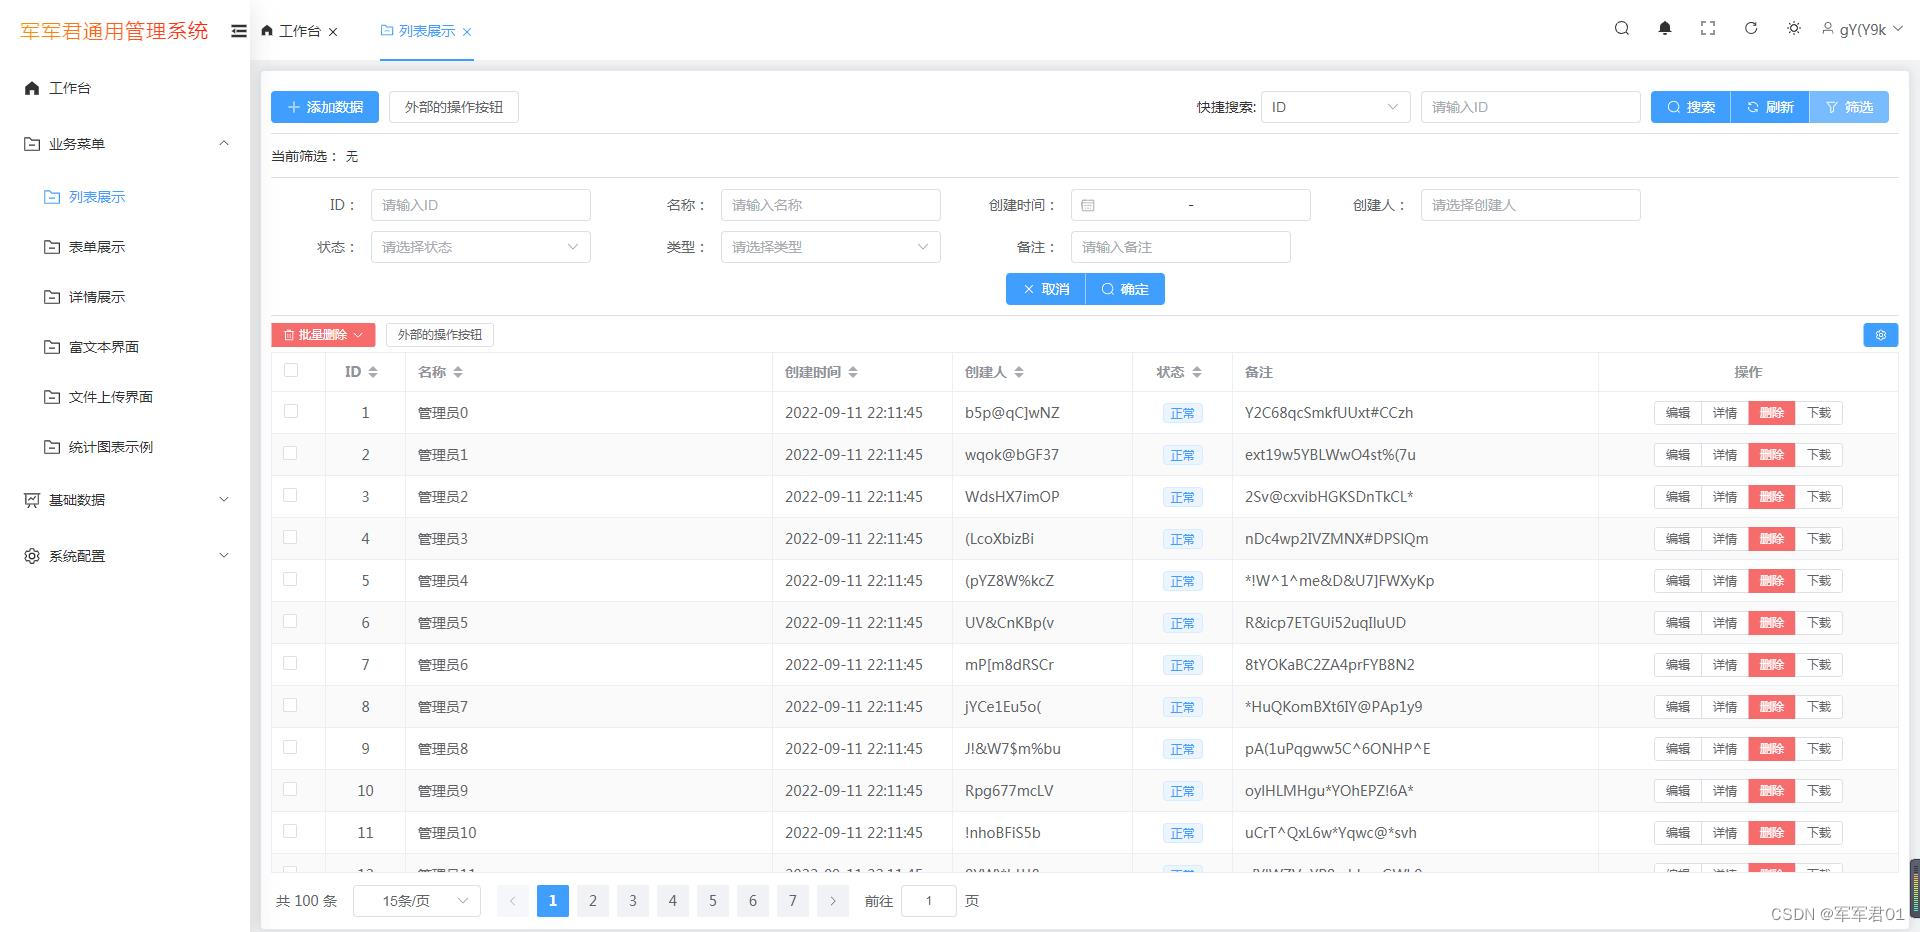Expand the 批量删除 dropdown button
Image resolution: width=1920 pixels, height=932 pixels.
pyautogui.click(x=323, y=335)
